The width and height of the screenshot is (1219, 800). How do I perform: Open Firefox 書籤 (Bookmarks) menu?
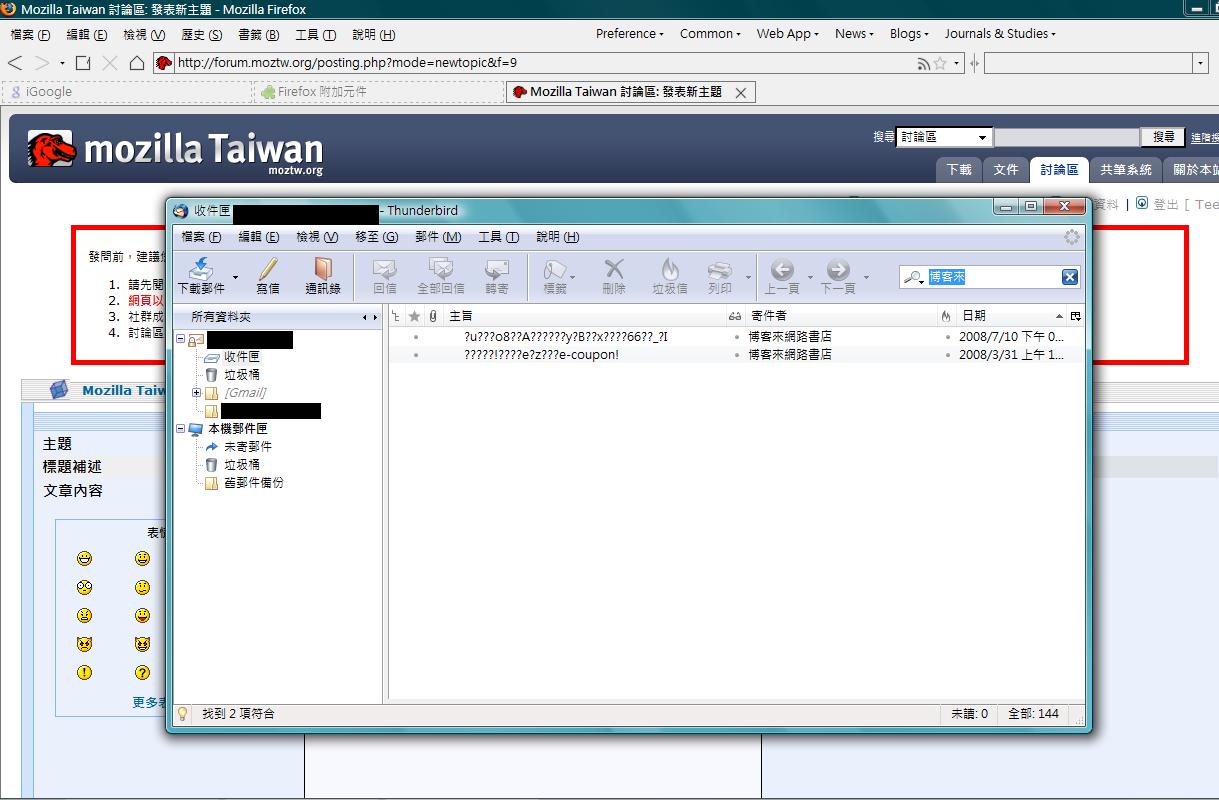click(258, 34)
